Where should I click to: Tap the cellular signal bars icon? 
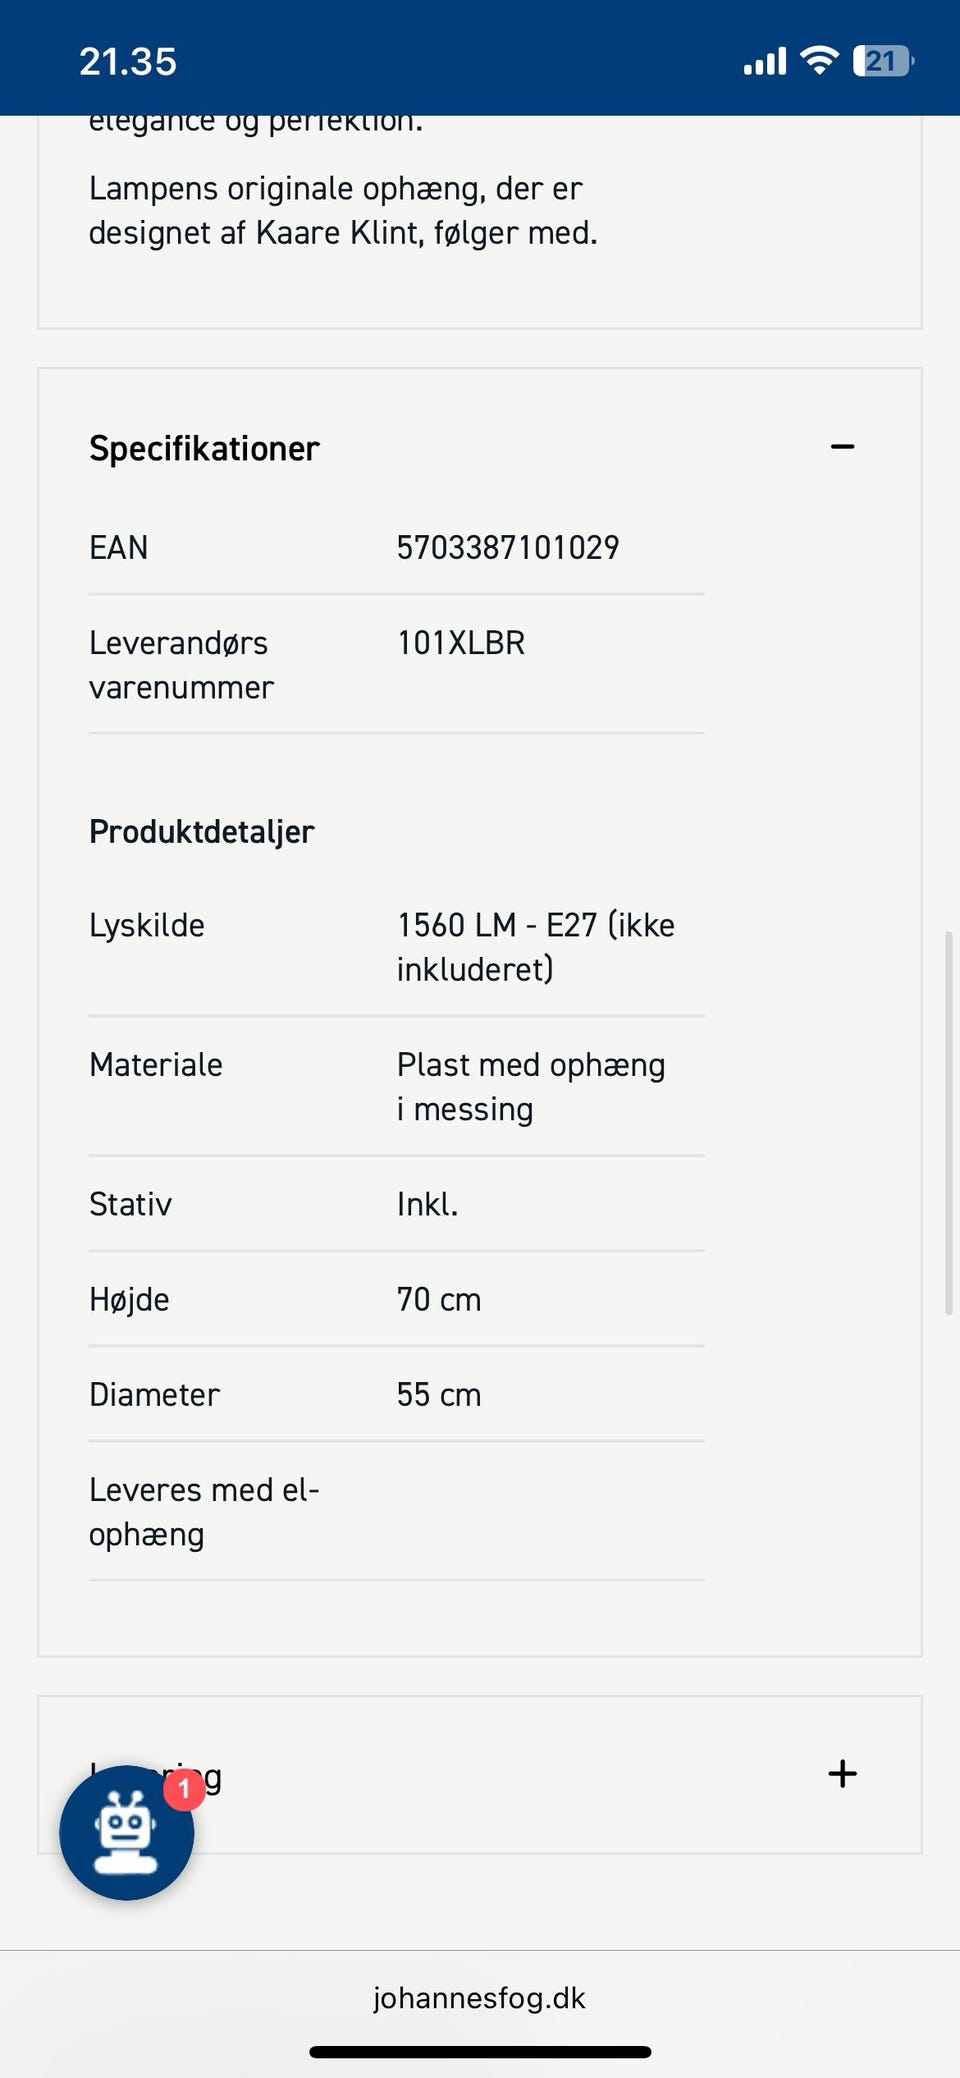pyautogui.click(x=765, y=62)
